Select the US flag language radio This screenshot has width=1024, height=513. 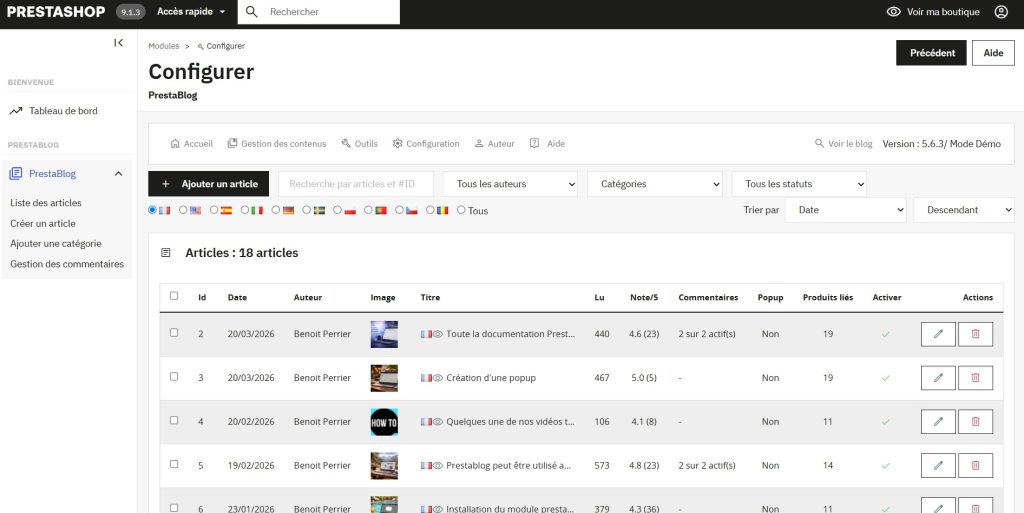click(184, 210)
